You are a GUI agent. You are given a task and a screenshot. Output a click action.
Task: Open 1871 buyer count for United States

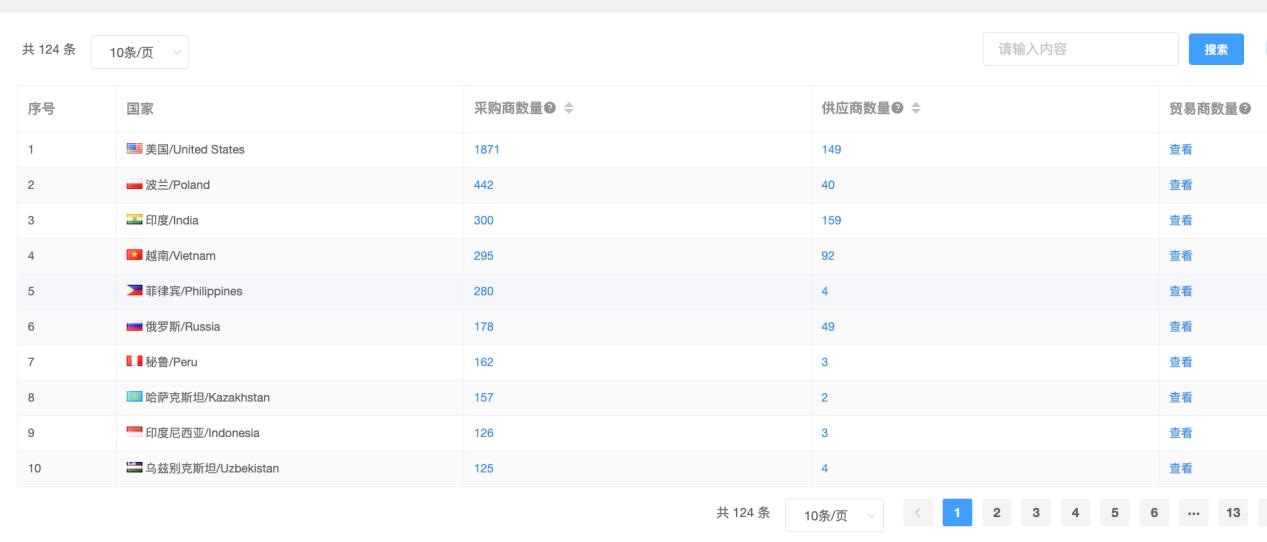point(486,150)
